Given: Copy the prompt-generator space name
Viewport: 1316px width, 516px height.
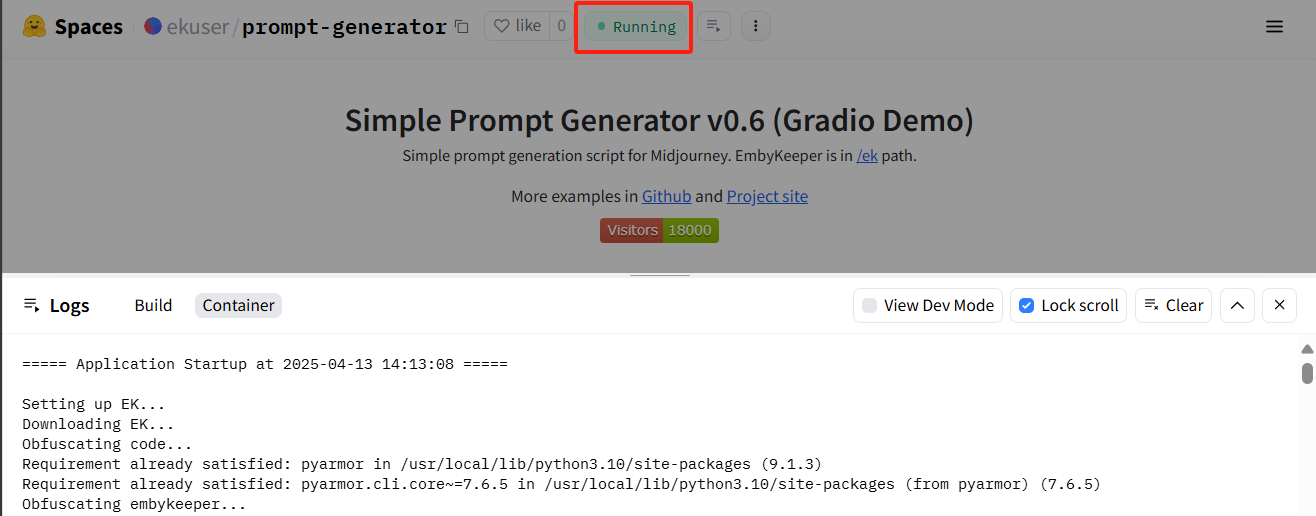Looking at the screenshot, I should [461, 27].
